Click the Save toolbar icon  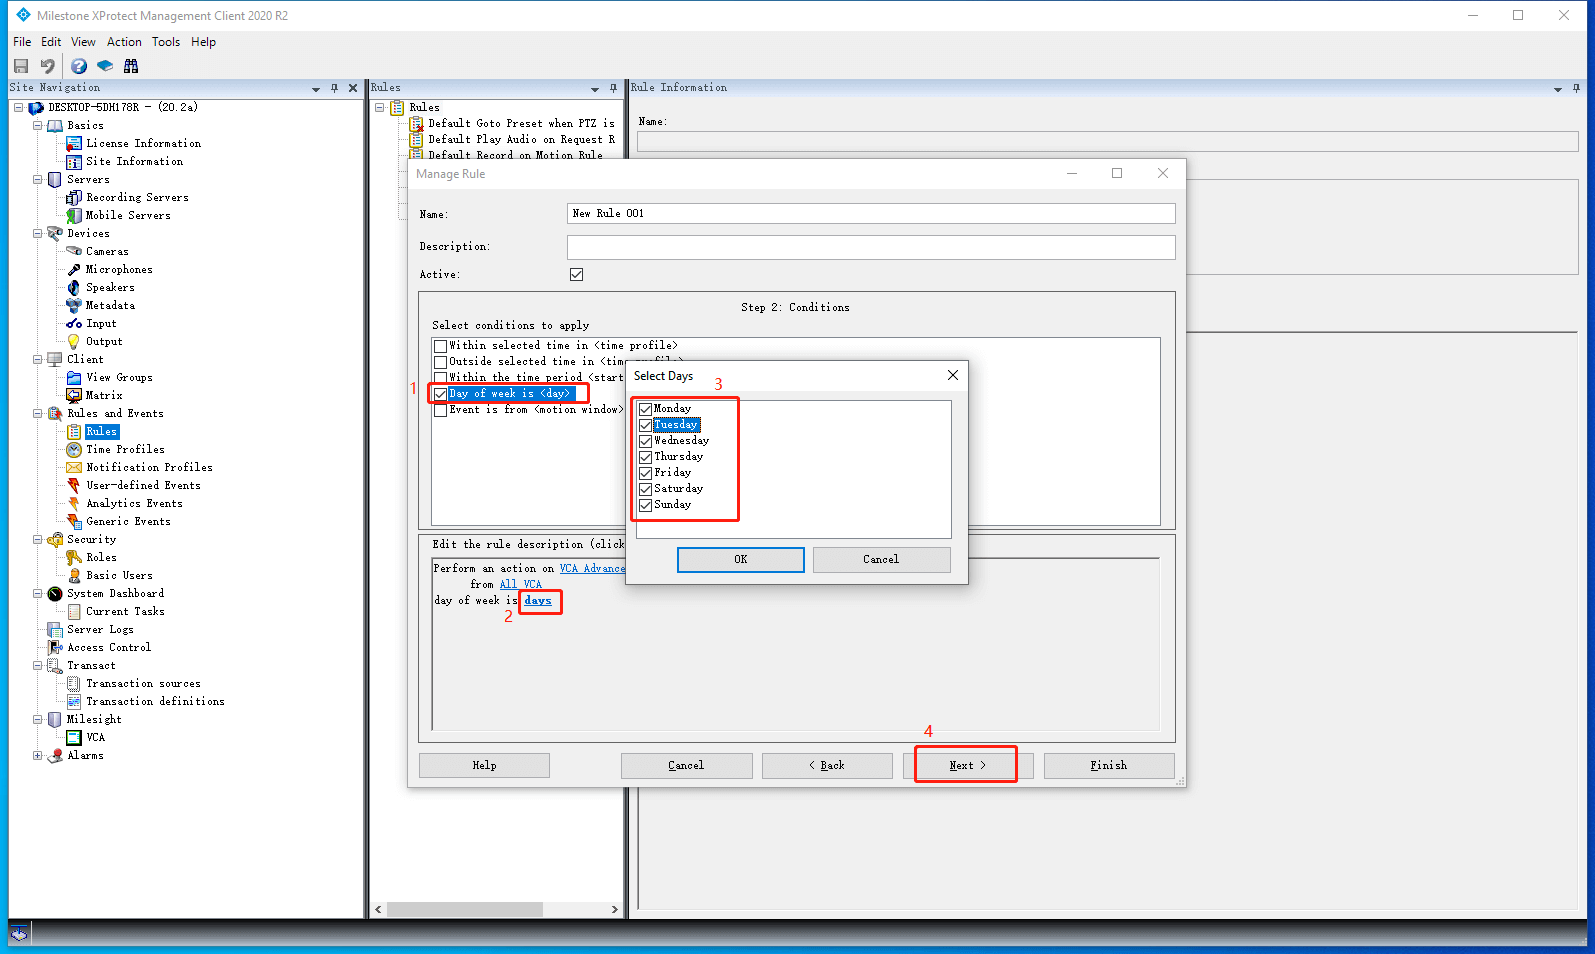click(21, 66)
